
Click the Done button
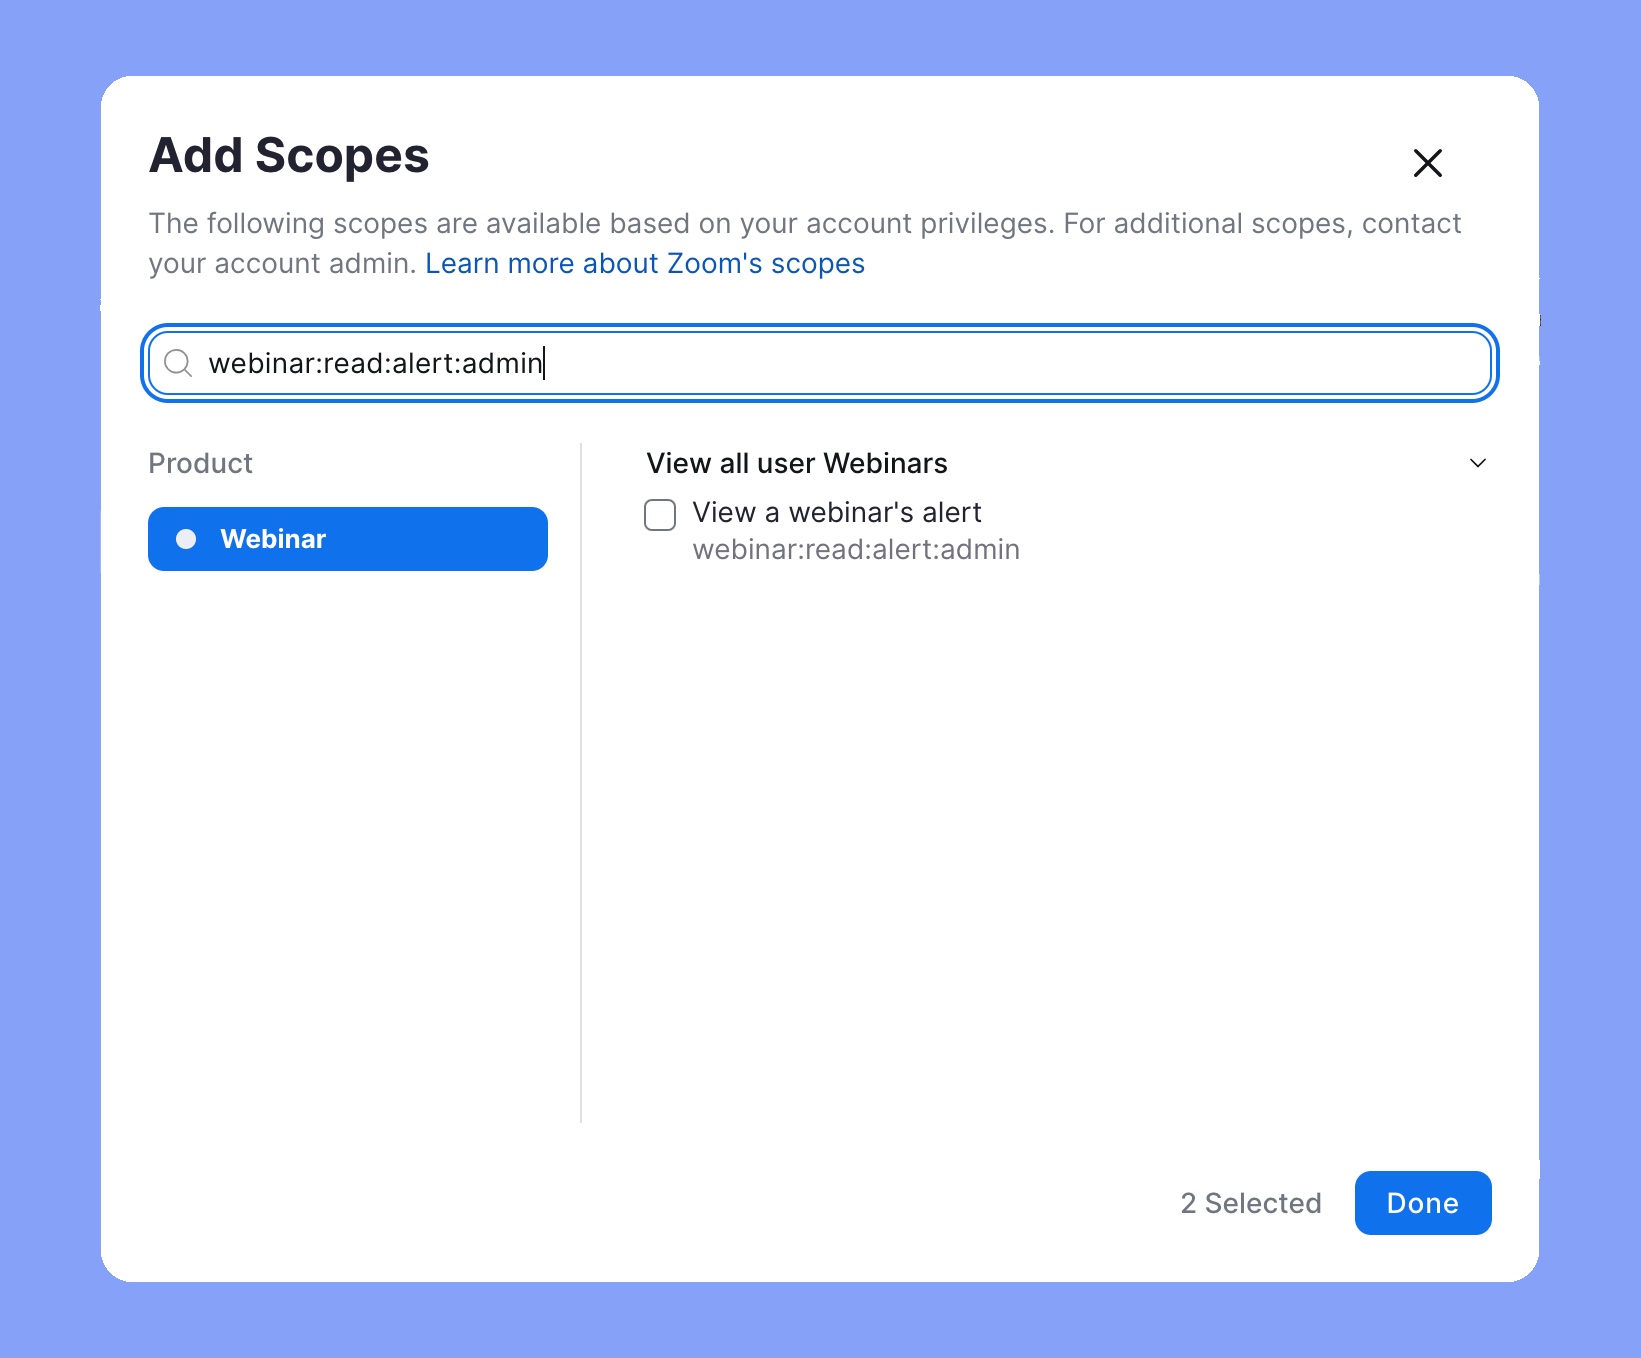[1422, 1203]
